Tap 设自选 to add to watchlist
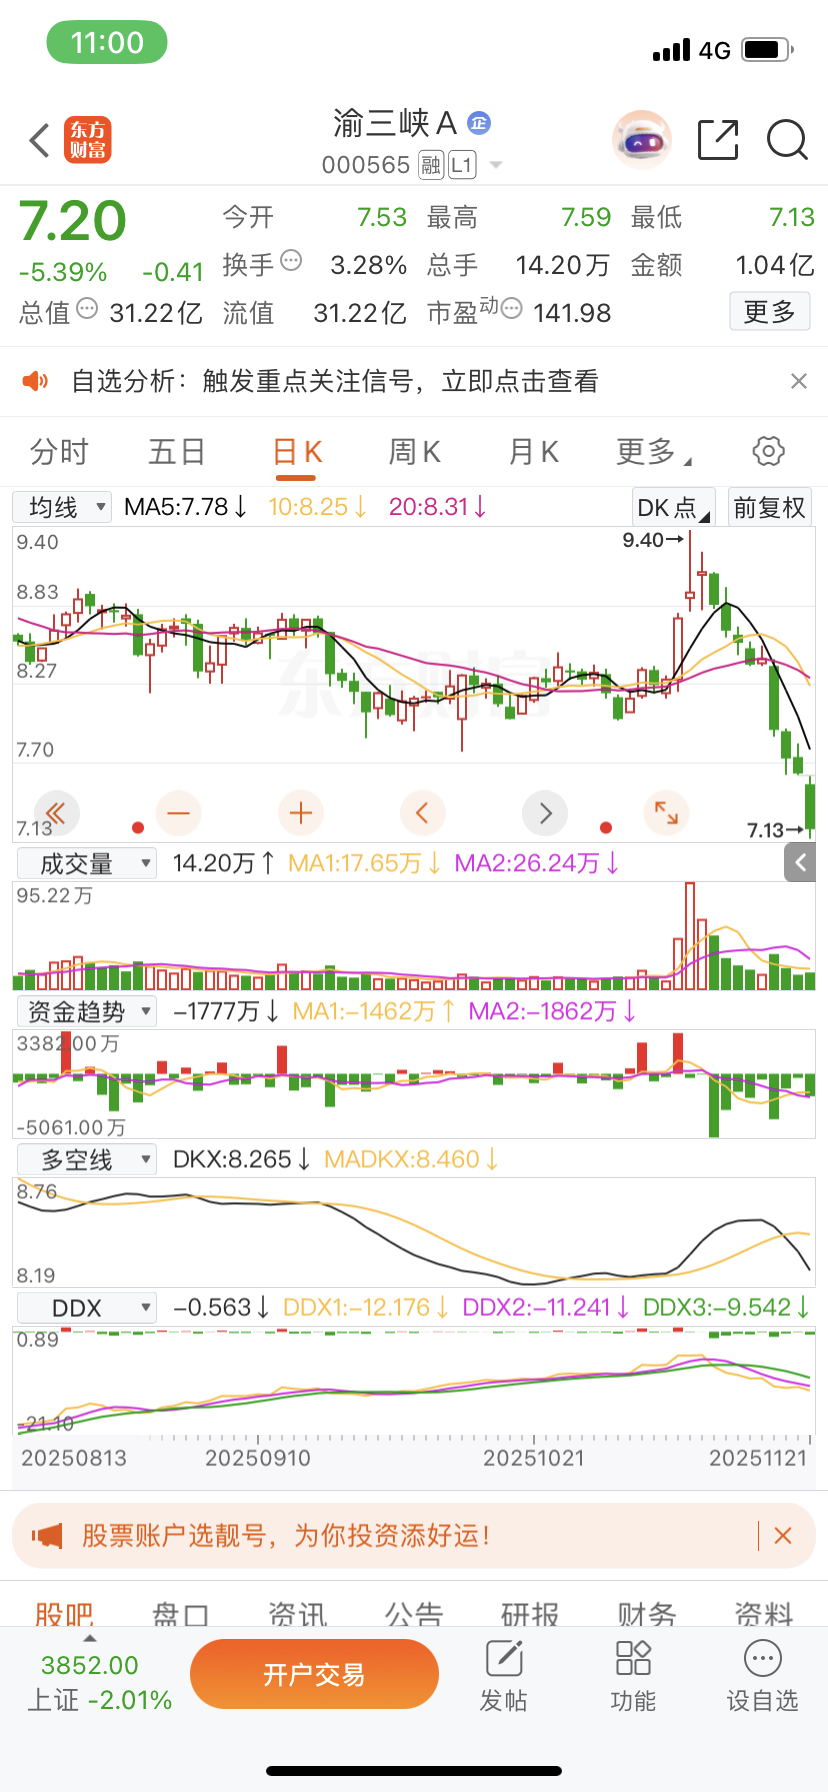Screen dimensions: 828x1792 [762, 1677]
